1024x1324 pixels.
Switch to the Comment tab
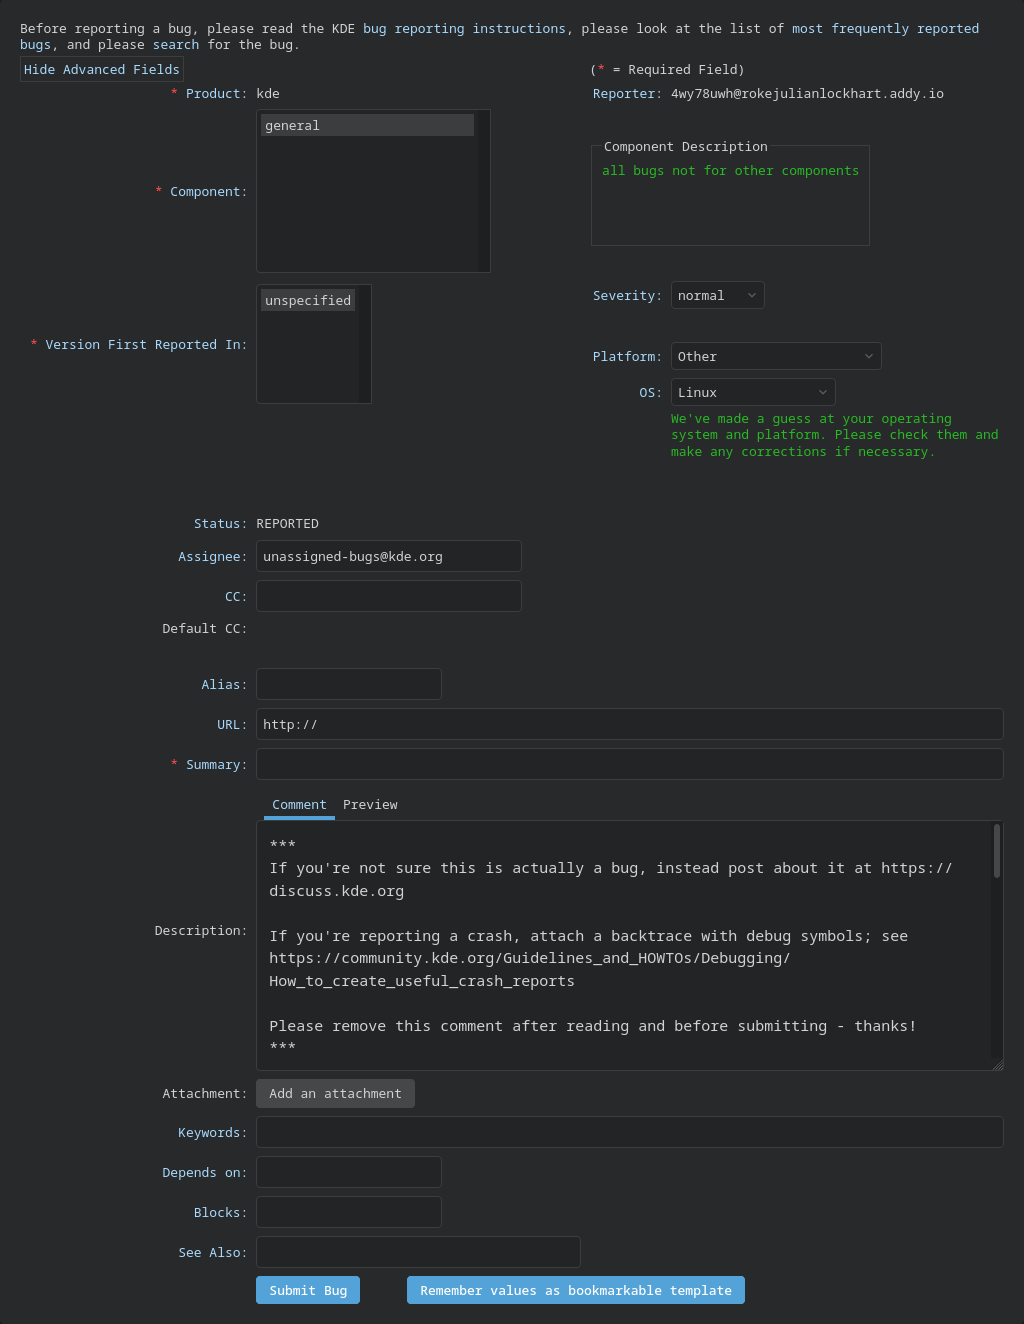tap(299, 805)
